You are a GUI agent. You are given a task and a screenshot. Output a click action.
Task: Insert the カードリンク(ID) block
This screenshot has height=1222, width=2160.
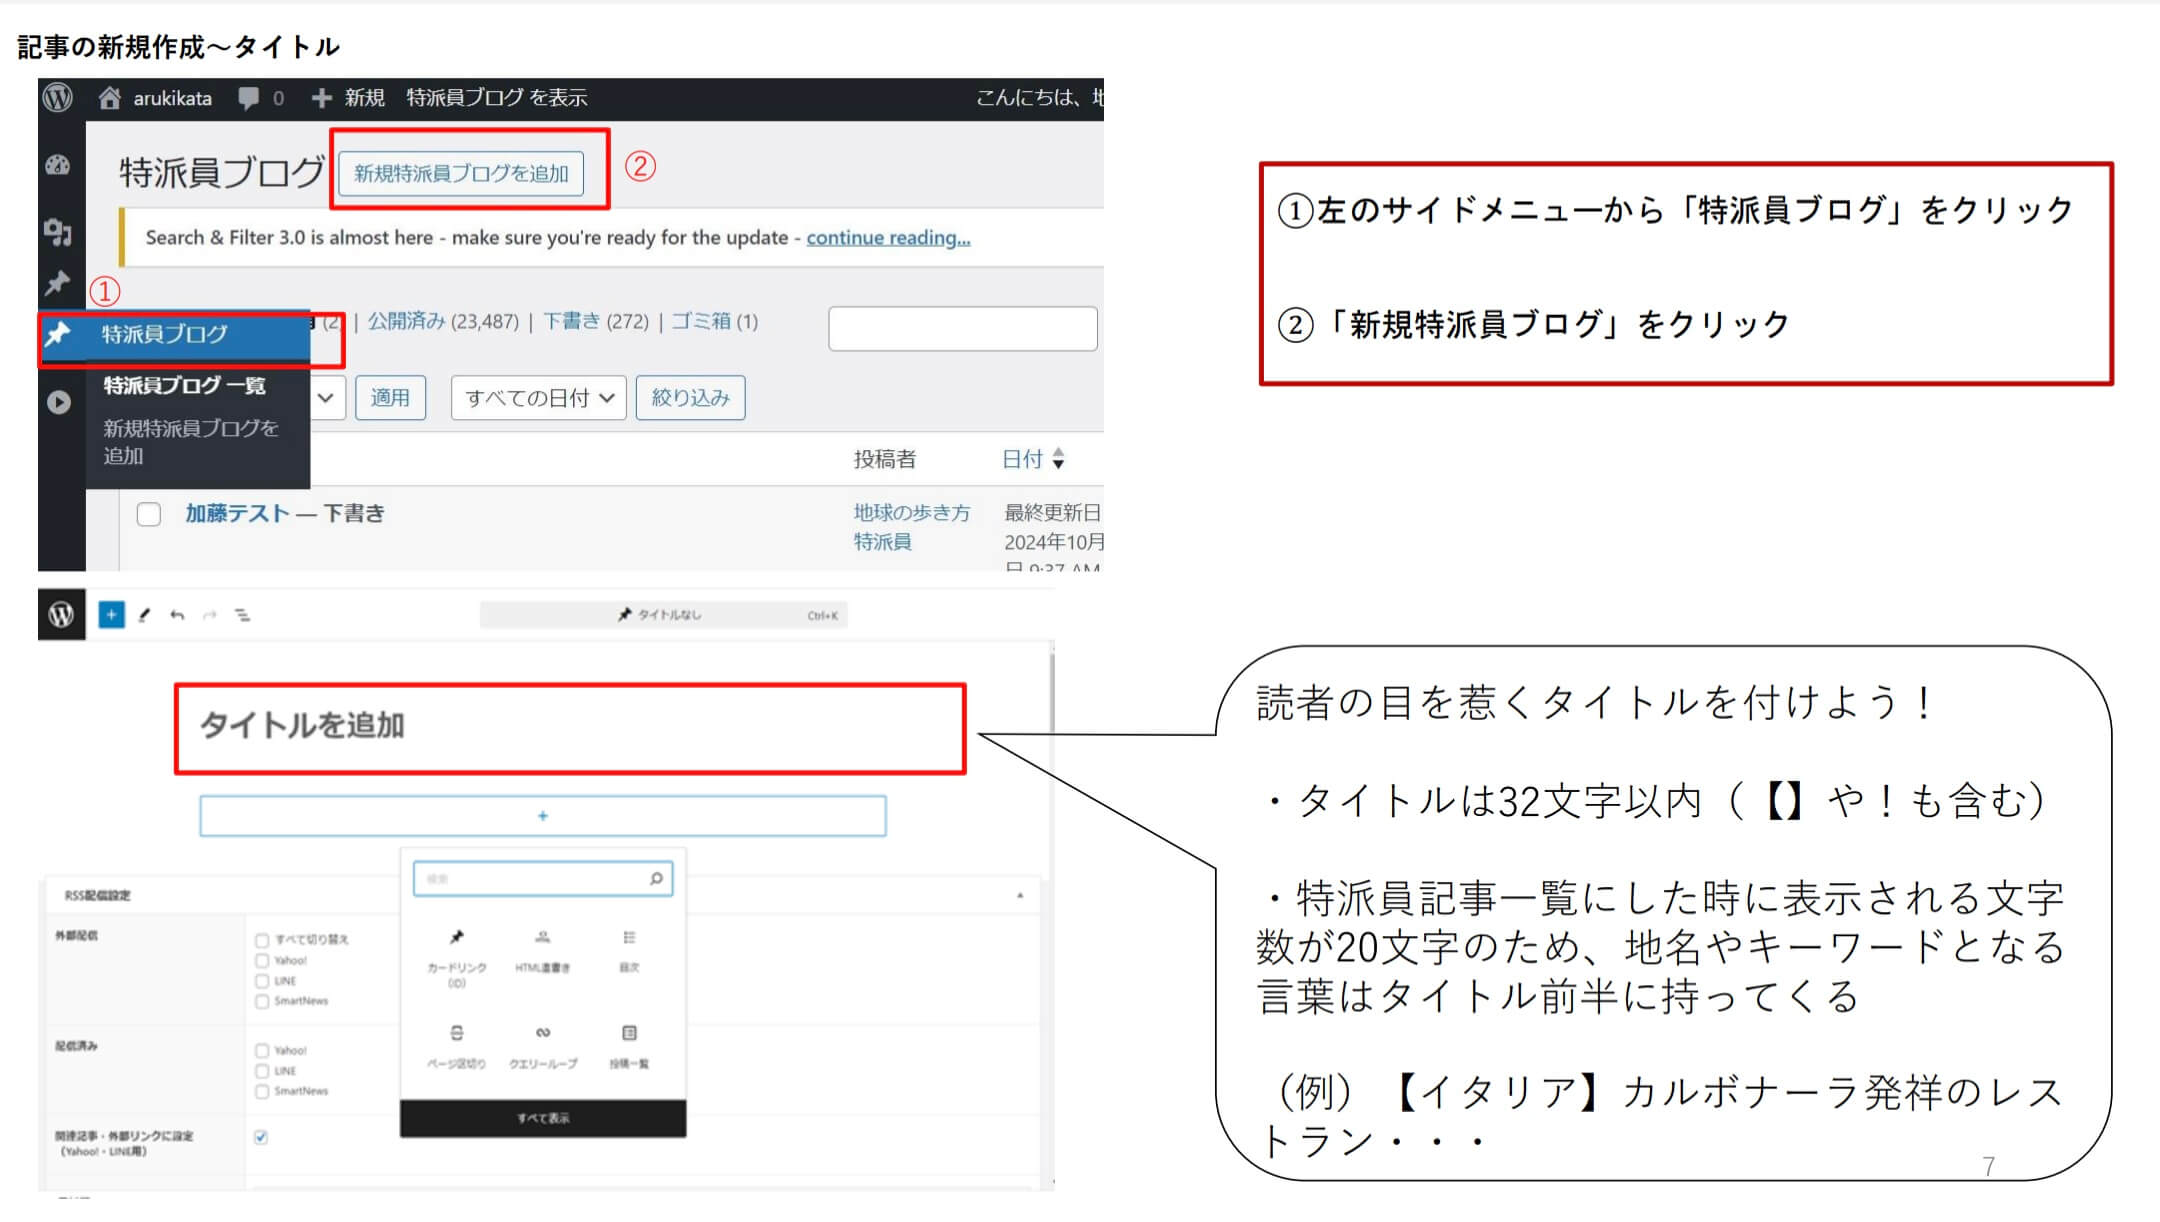(457, 958)
